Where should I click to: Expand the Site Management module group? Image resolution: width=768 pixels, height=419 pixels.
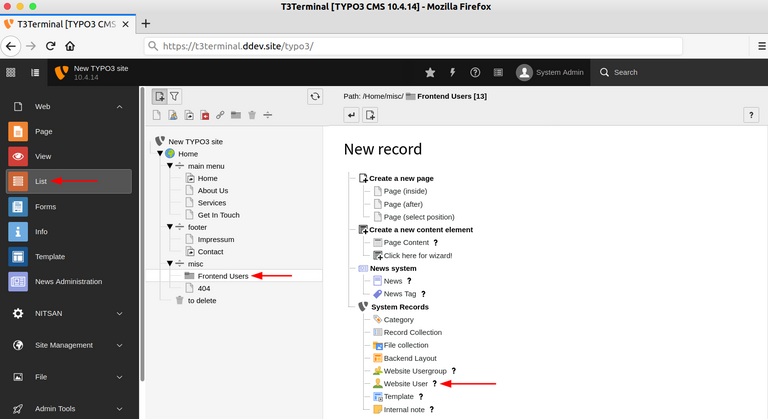[65, 344]
